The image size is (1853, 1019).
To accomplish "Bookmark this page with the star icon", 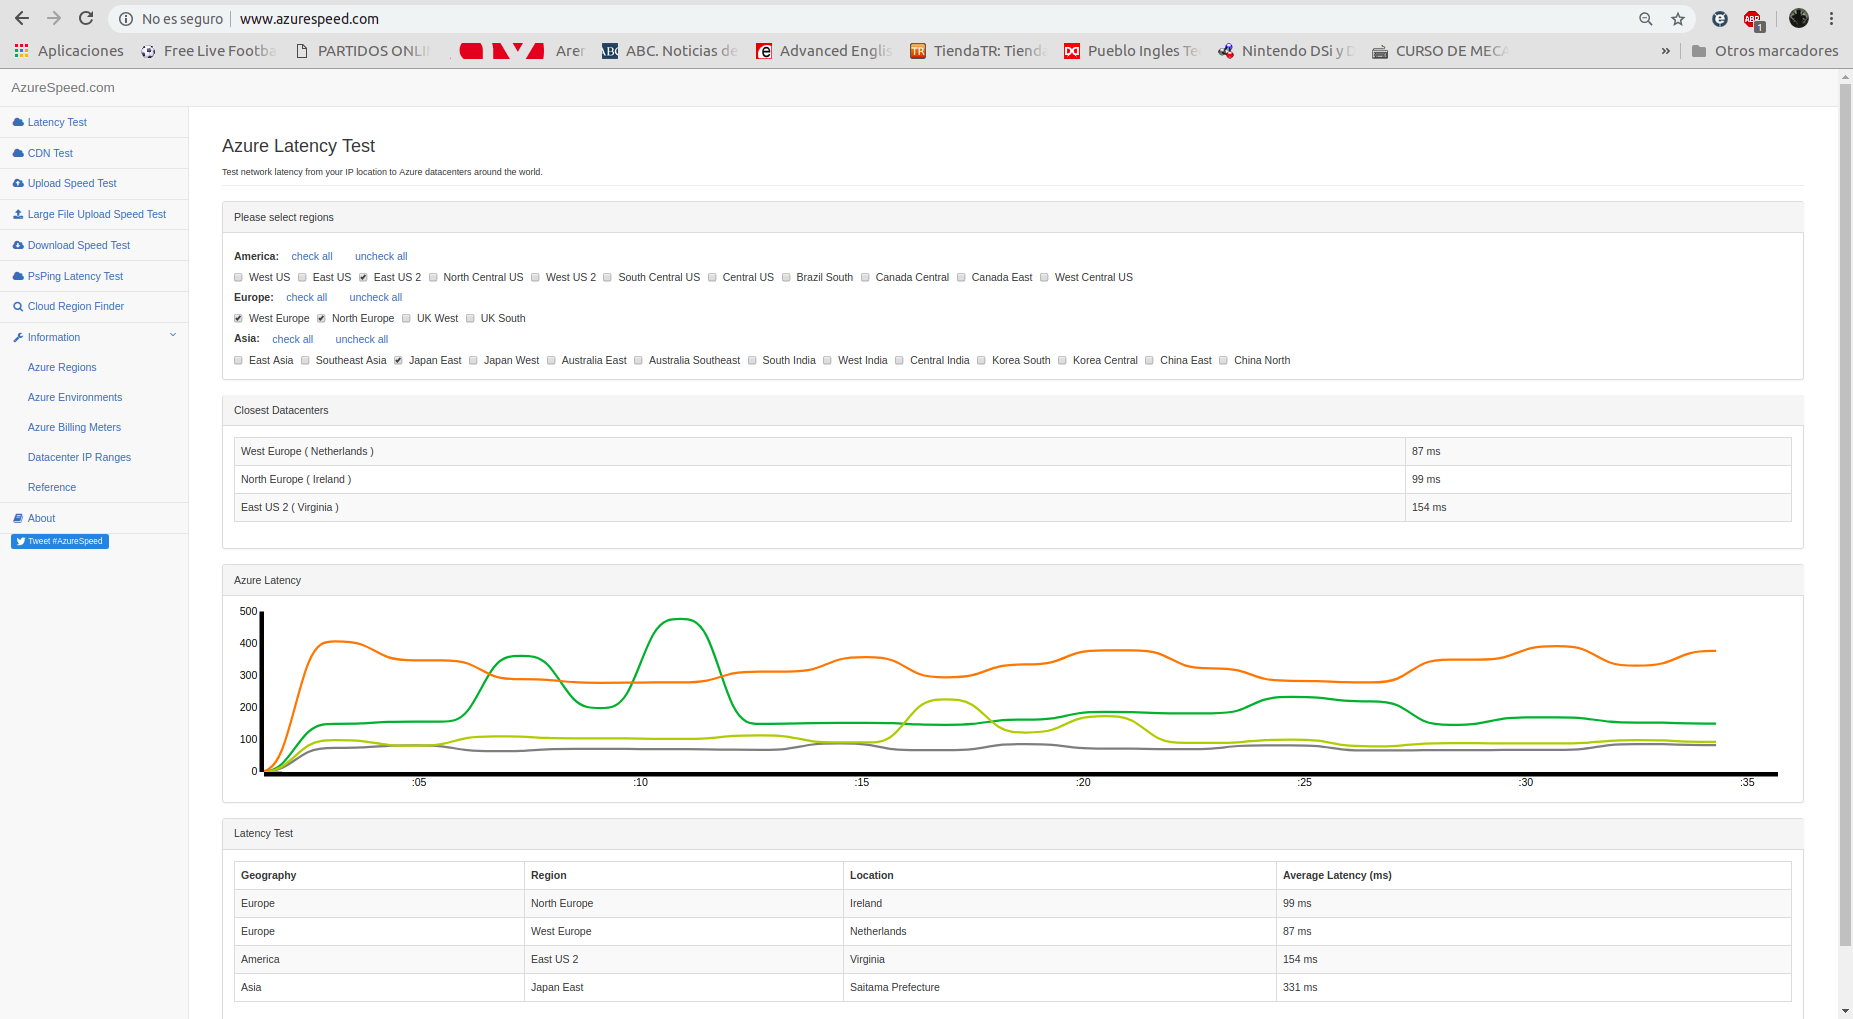I will (1678, 19).
